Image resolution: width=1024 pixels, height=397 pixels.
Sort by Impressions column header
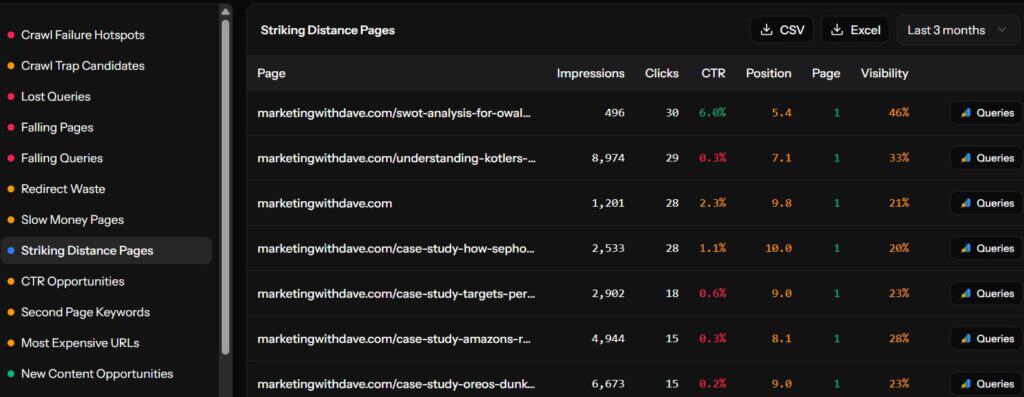click(590, 74)
